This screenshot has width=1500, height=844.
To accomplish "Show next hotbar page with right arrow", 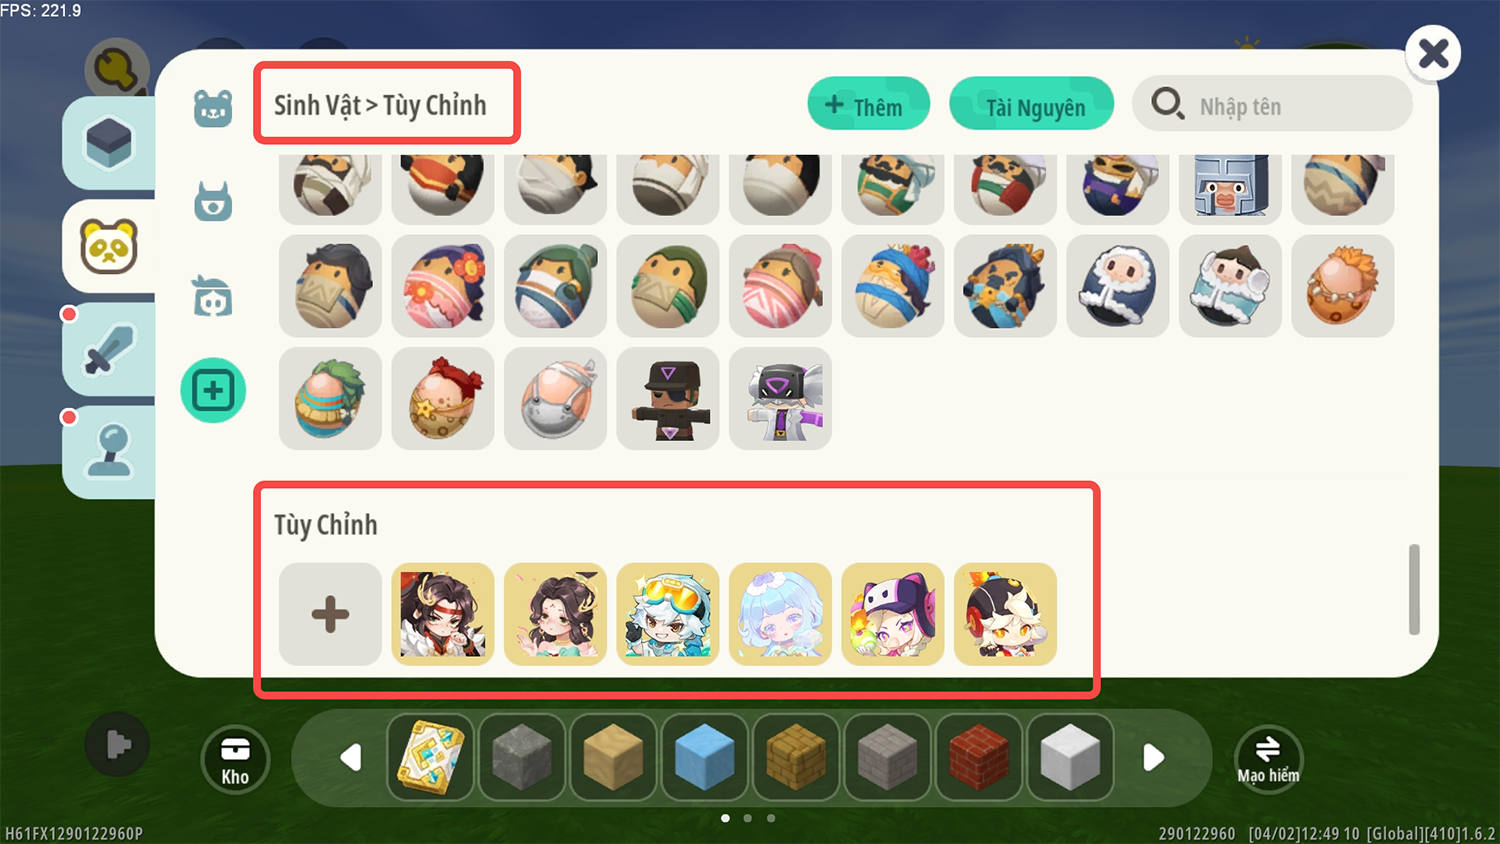I will (x=1153, y=758).
